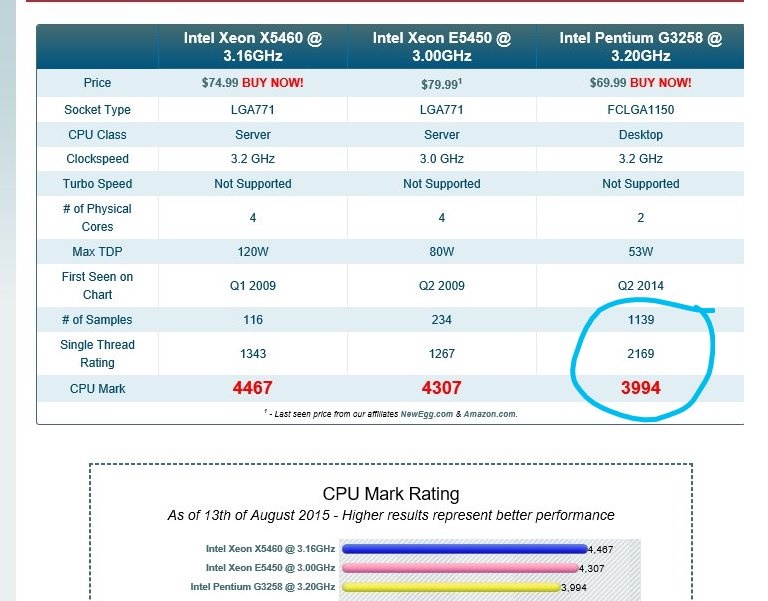Click the 80W TDP value

(x=442, y=252)
